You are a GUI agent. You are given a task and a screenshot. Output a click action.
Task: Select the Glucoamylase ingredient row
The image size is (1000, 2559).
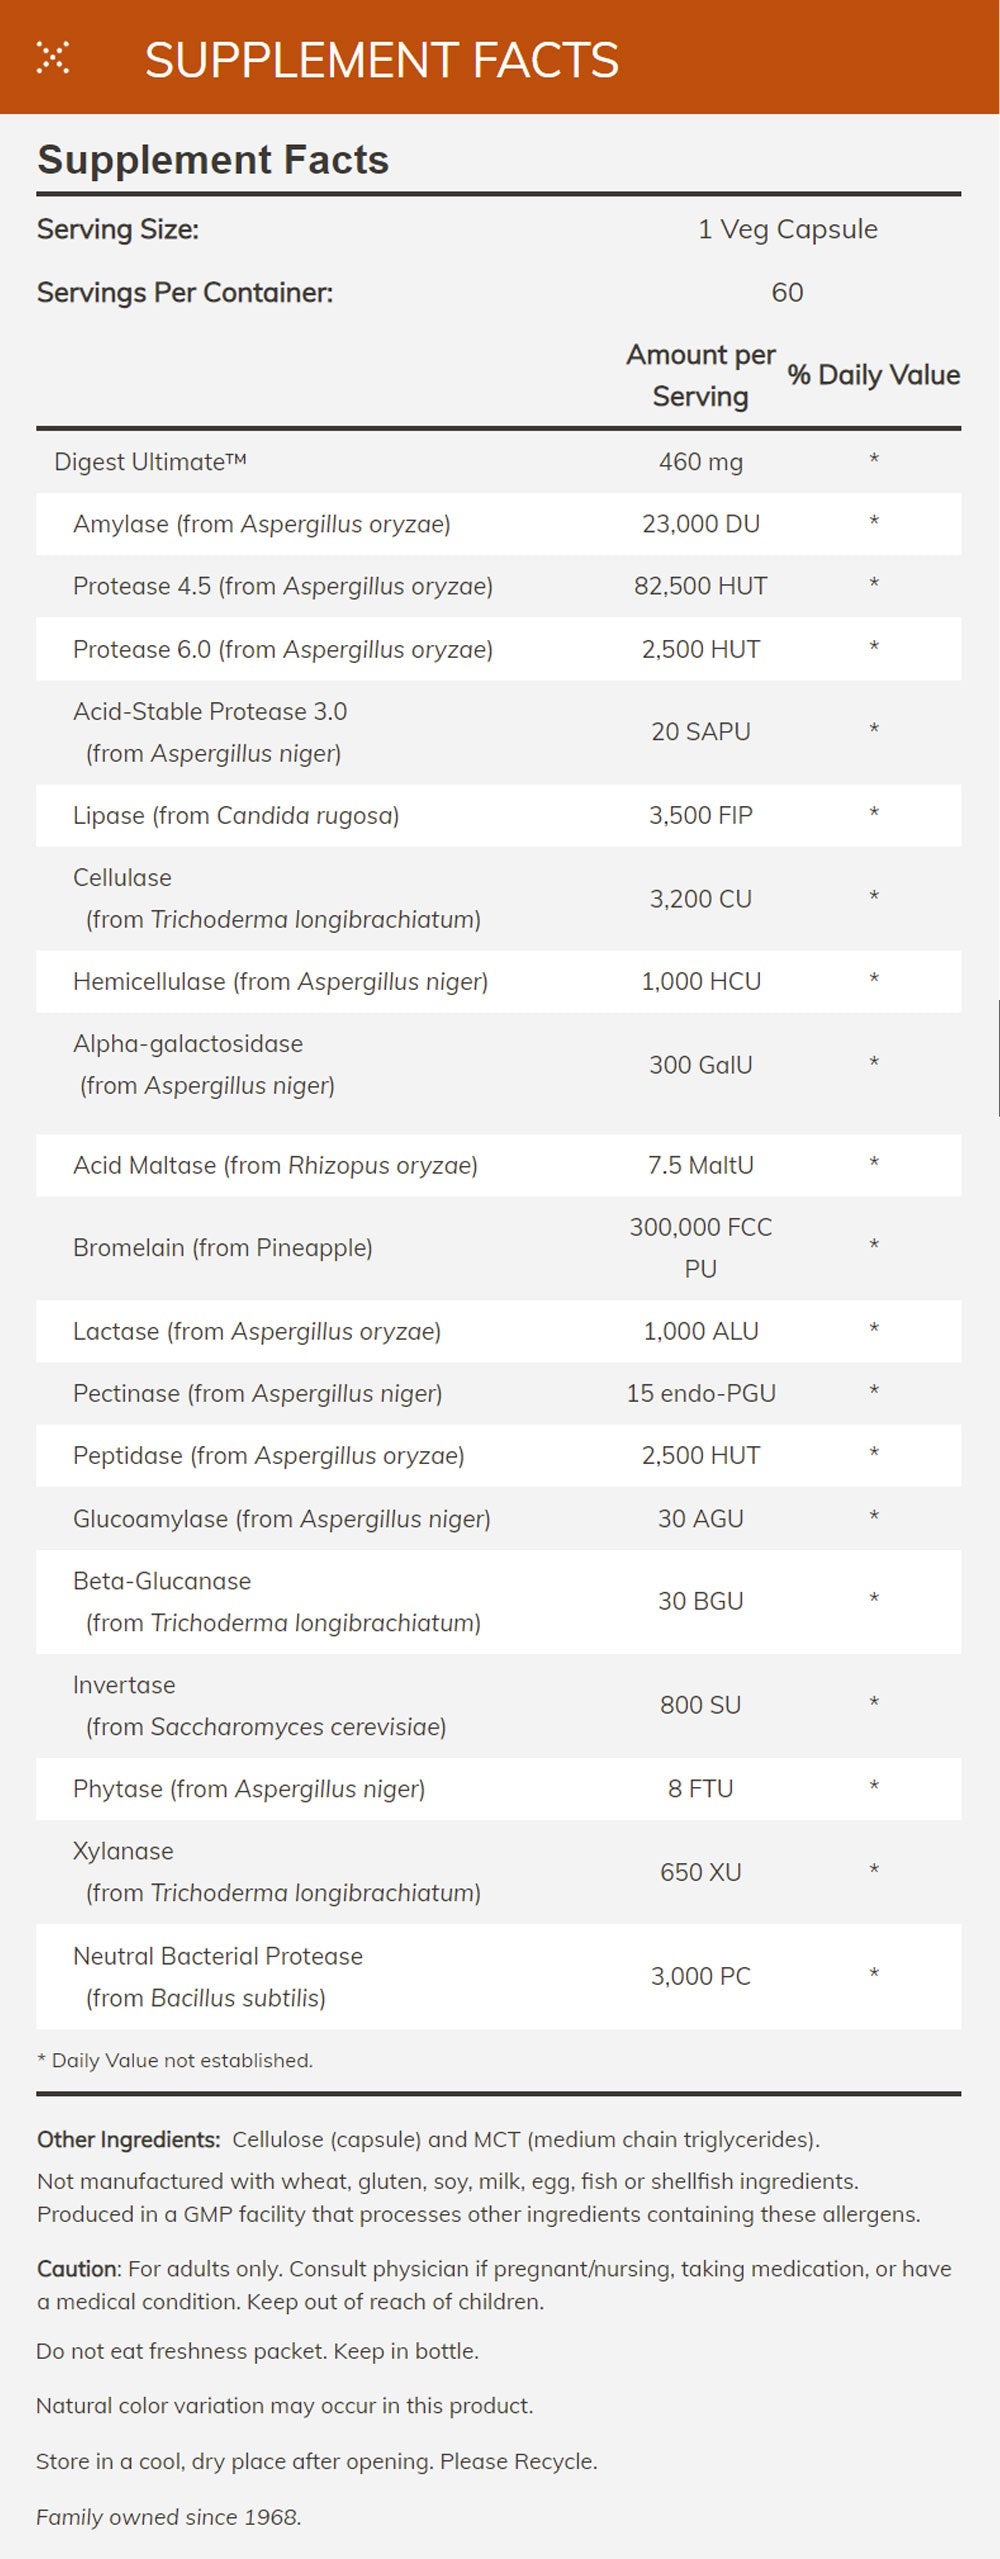point(282,1518)
